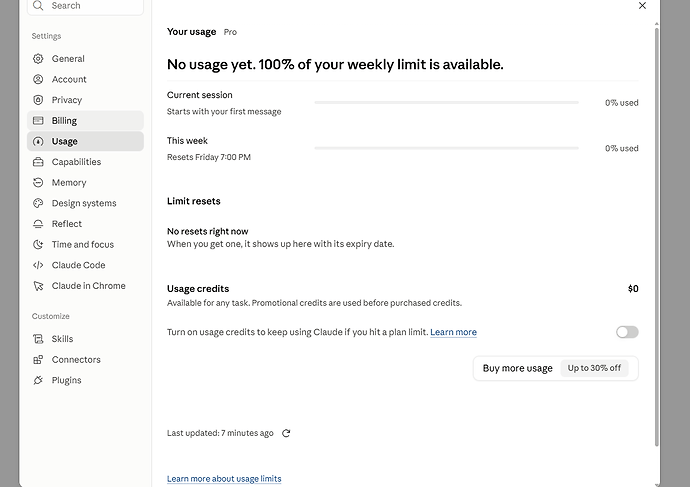Open Claude in Chrome settings

(x=85, y=286)
